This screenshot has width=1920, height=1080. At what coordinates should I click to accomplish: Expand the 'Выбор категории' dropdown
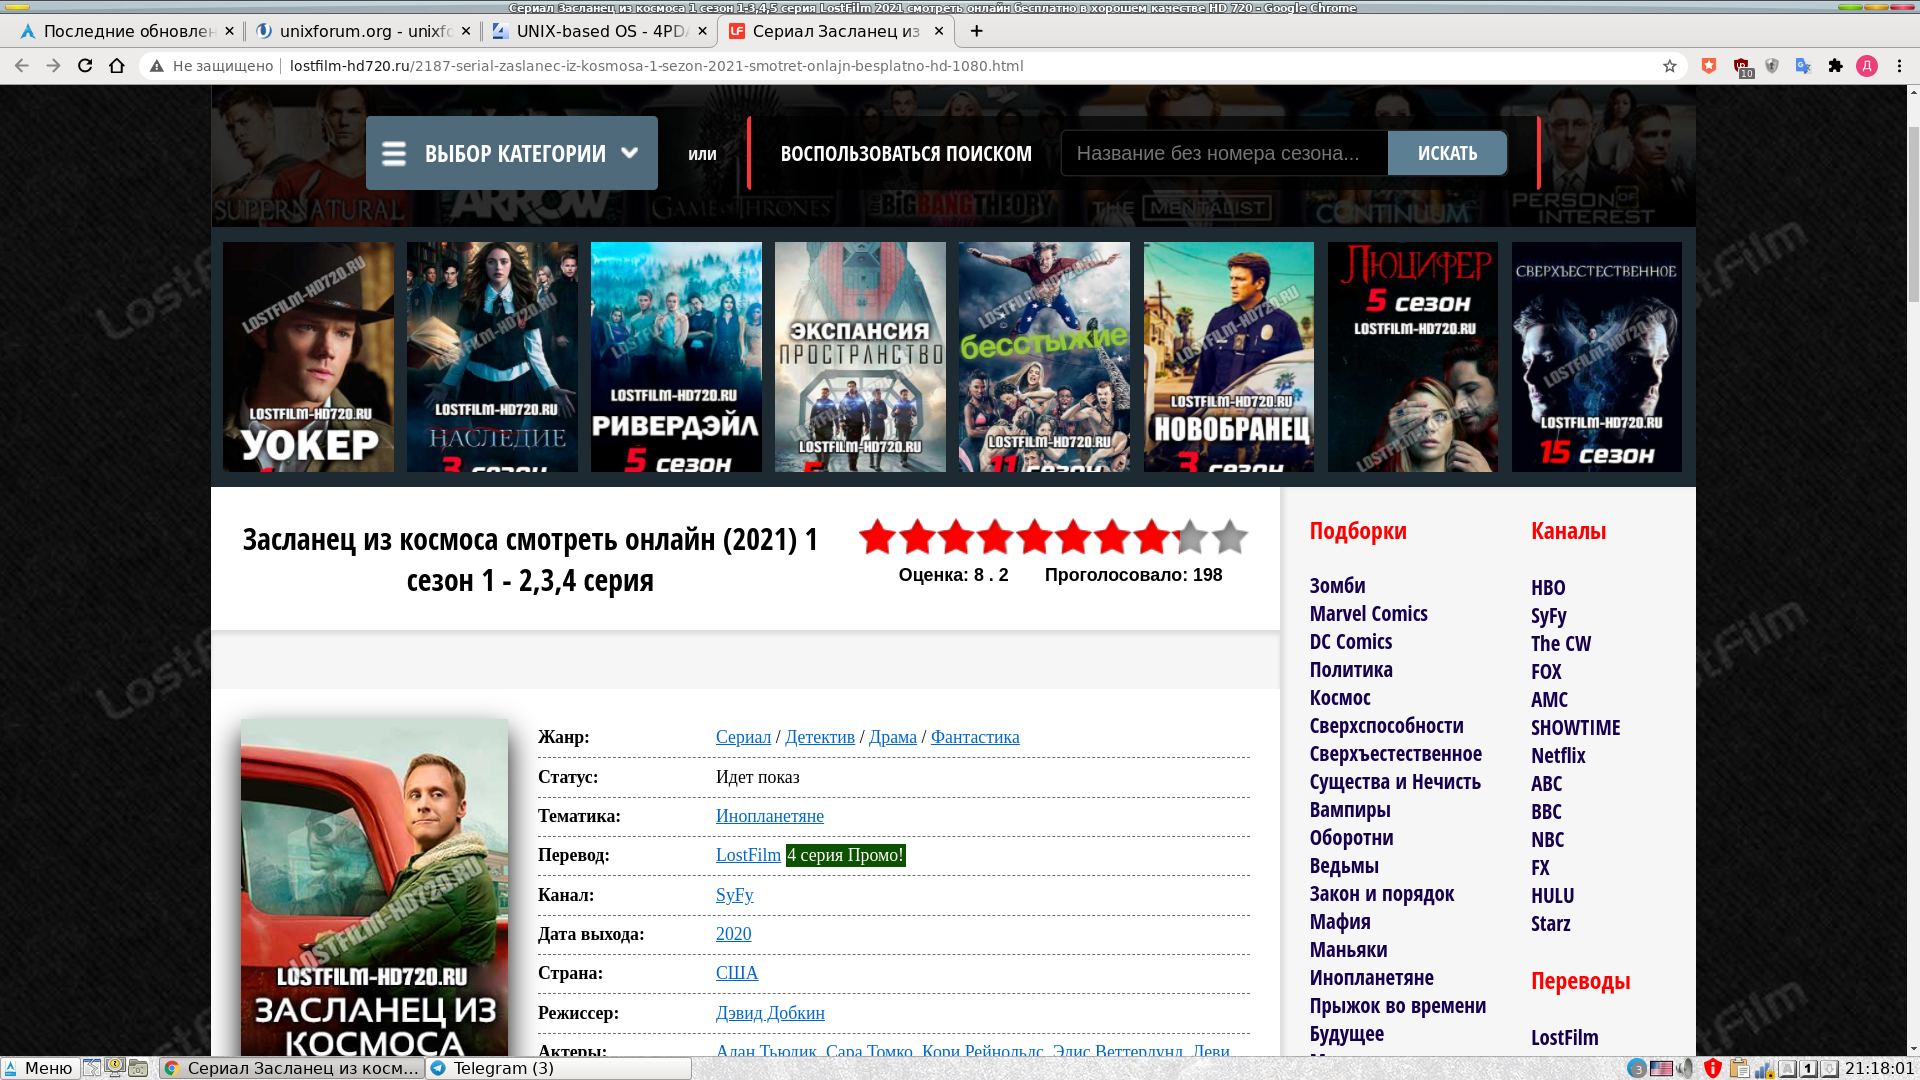(x=512, y=153)
